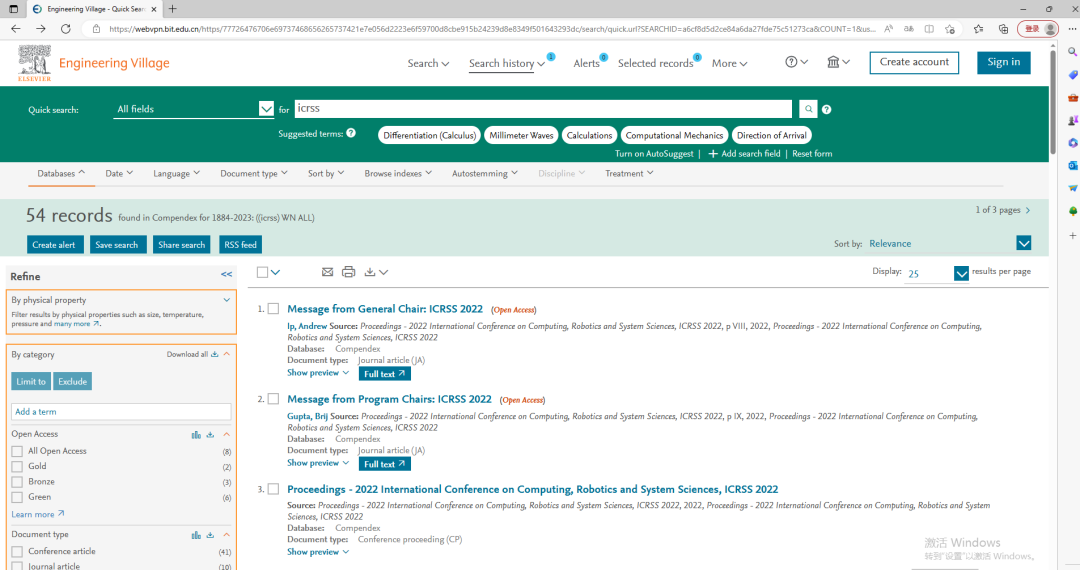
Task: Expand the Date filter dropdown
Action: click(x=119, y=173)
